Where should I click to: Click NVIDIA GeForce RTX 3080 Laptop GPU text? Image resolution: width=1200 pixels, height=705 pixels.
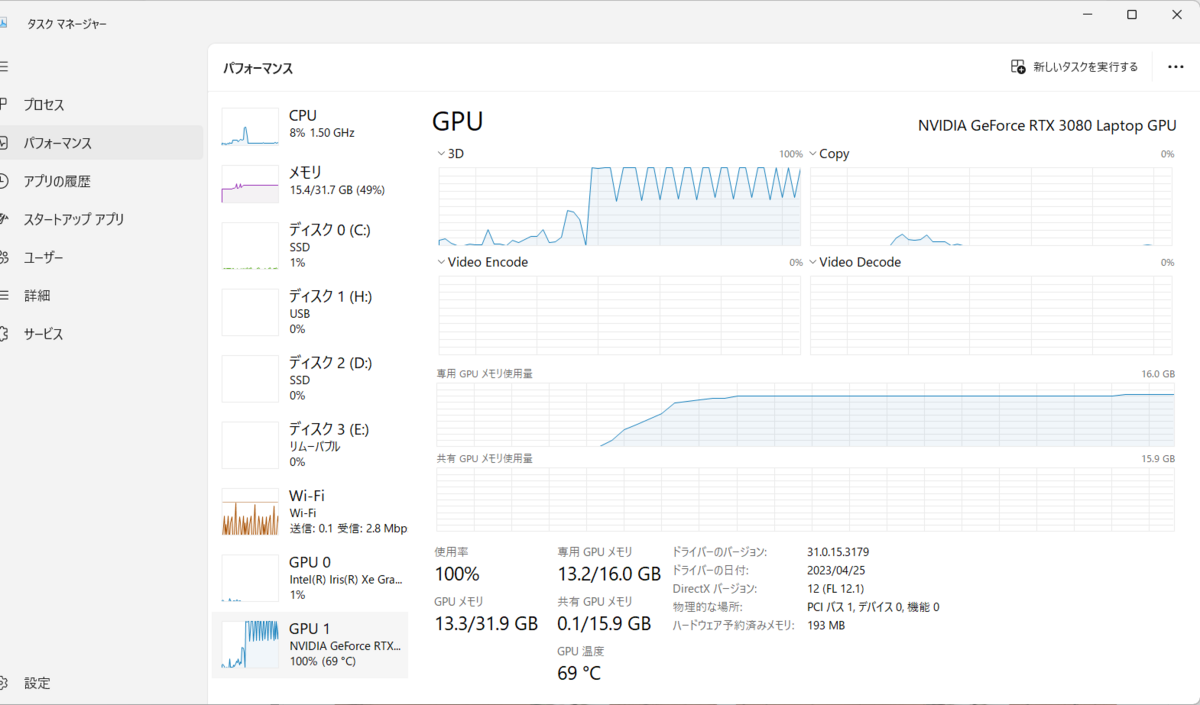[x=1047, y=126]
